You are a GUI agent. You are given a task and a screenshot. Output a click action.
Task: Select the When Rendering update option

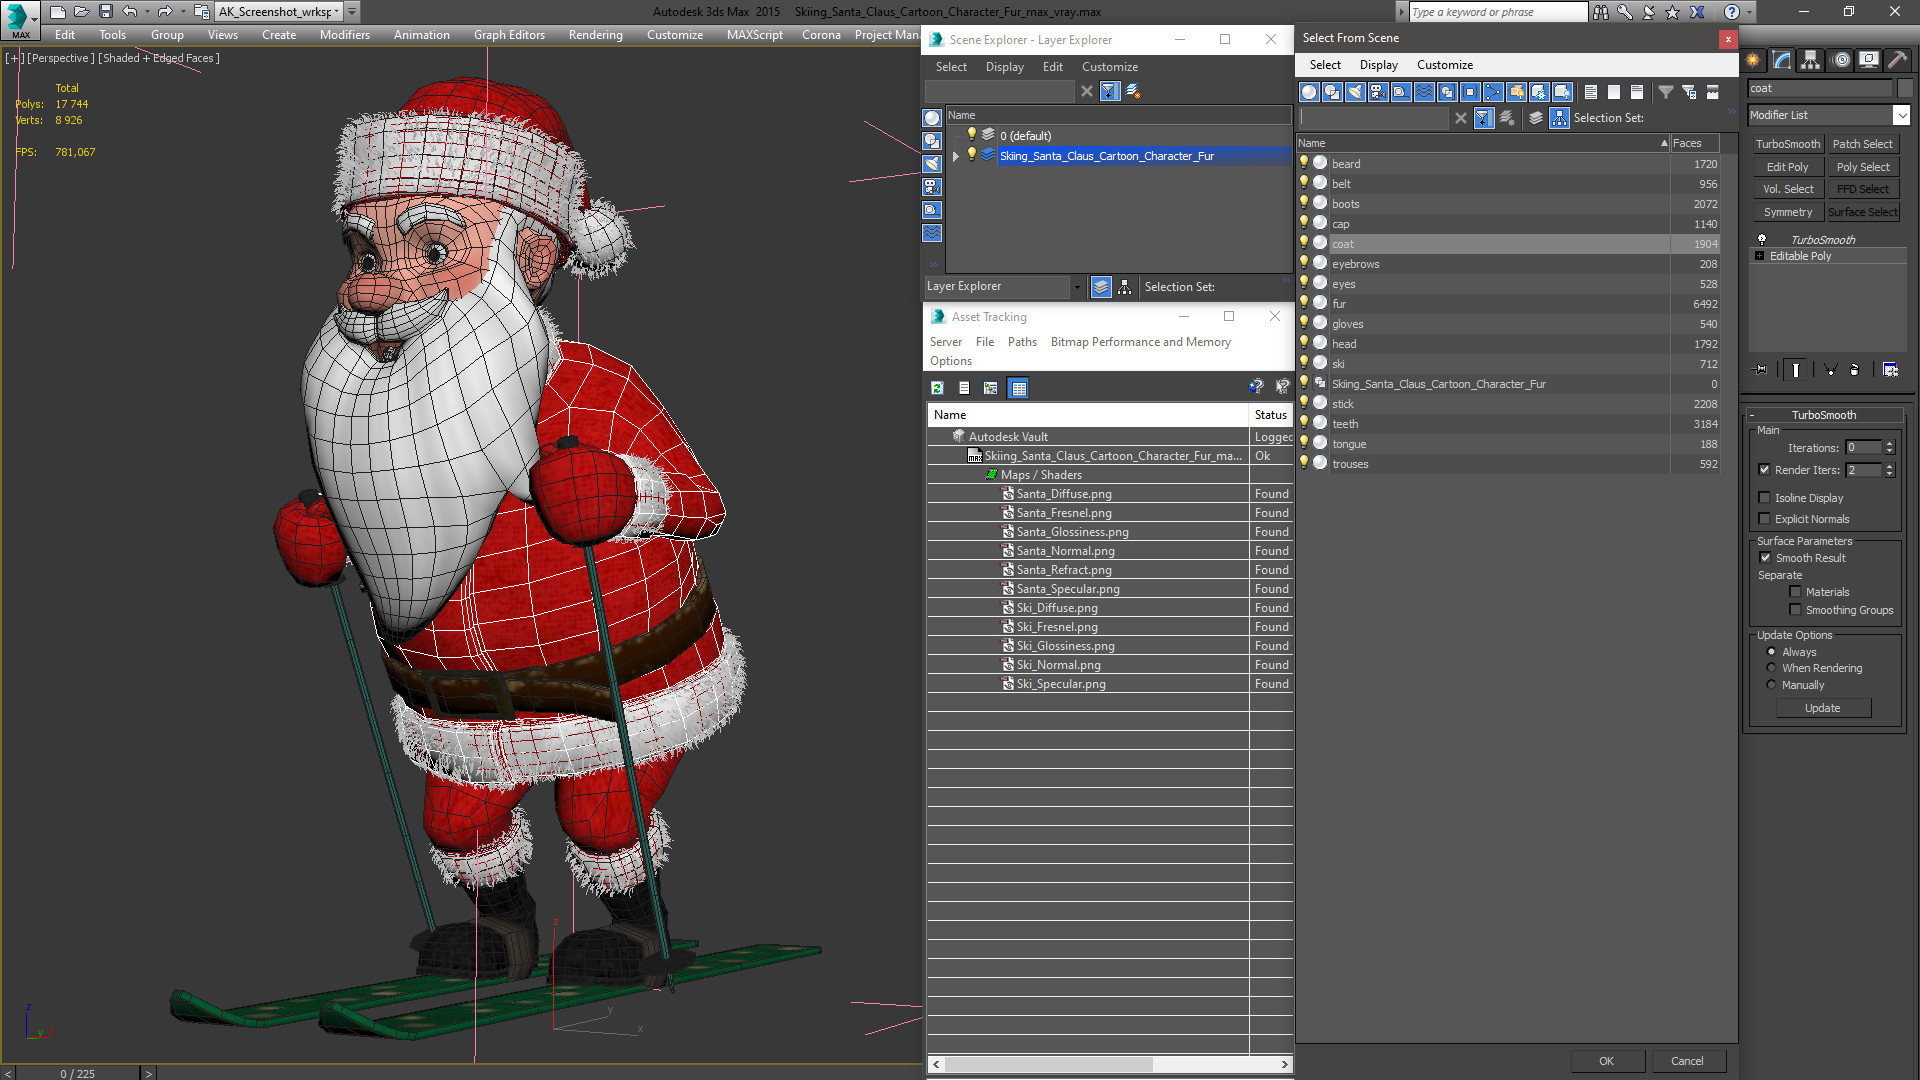1771,668
